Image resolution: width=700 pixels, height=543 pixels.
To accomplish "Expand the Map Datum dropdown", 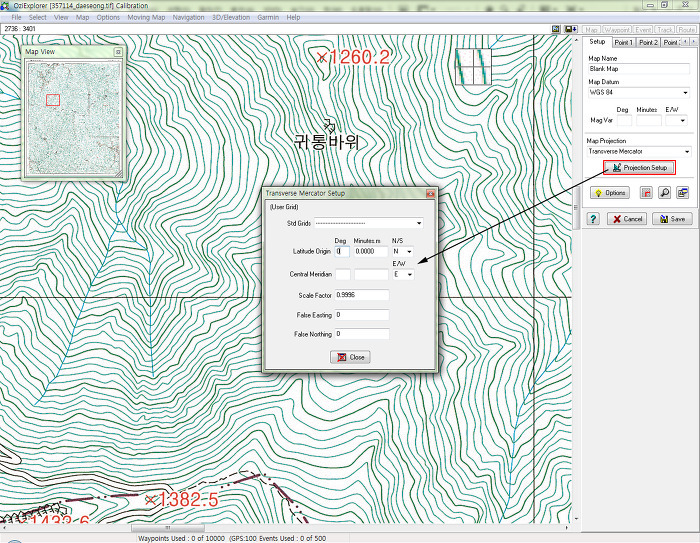I will coord(685,93).
